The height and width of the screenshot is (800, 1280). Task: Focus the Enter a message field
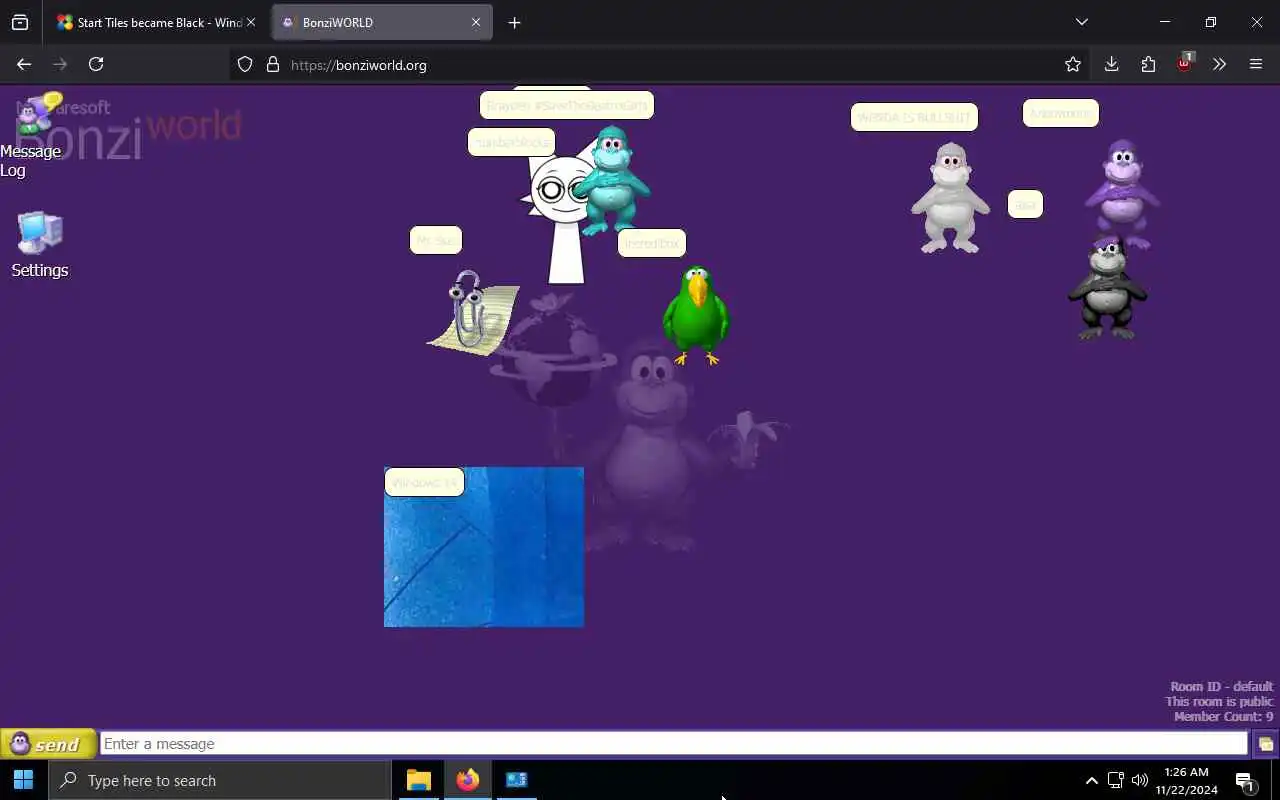[674, 744]
